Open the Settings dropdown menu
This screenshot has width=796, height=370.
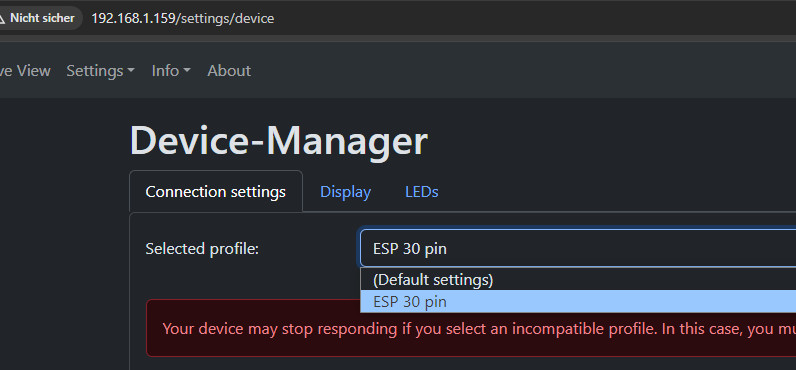101,71
